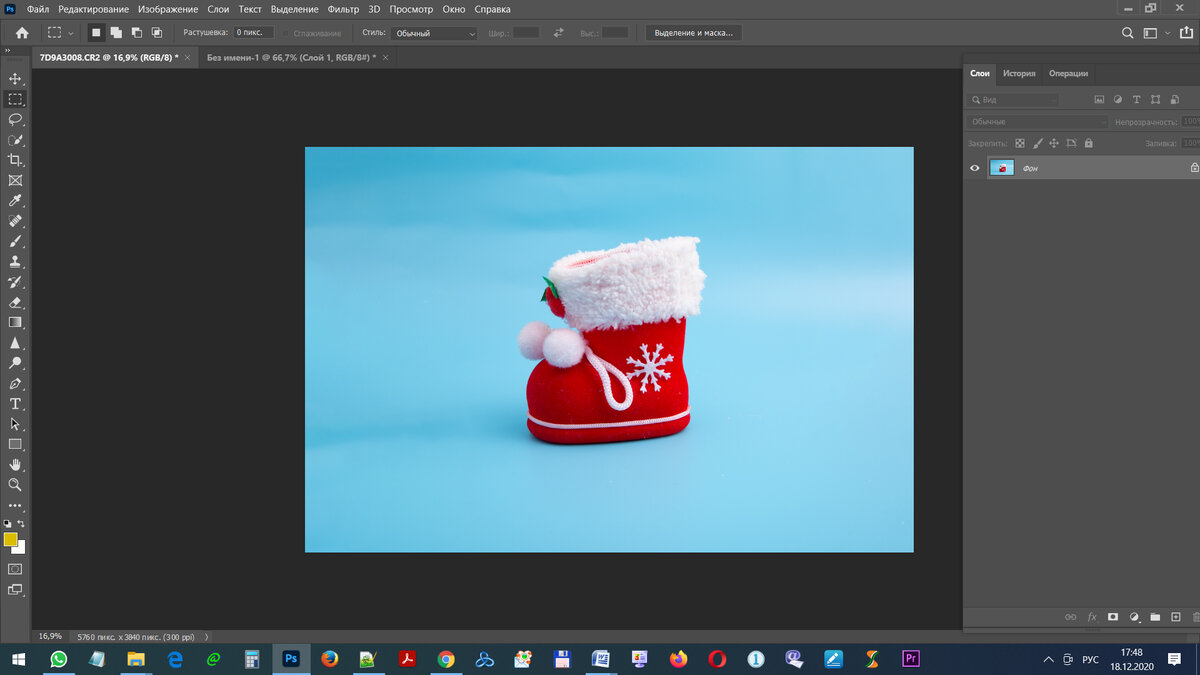Click the Выделение и маска button

(693, 33)
